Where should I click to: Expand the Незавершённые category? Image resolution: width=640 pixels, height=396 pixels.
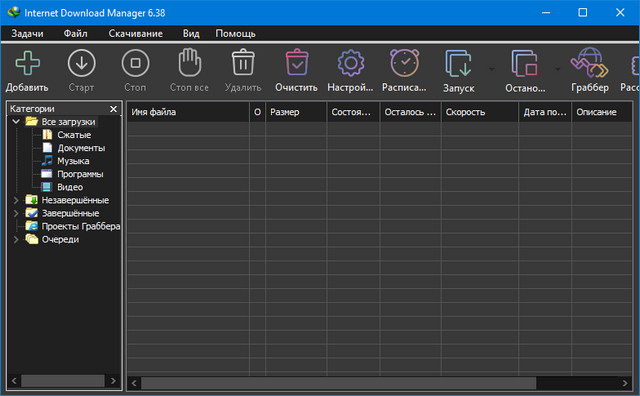(16, 200)
